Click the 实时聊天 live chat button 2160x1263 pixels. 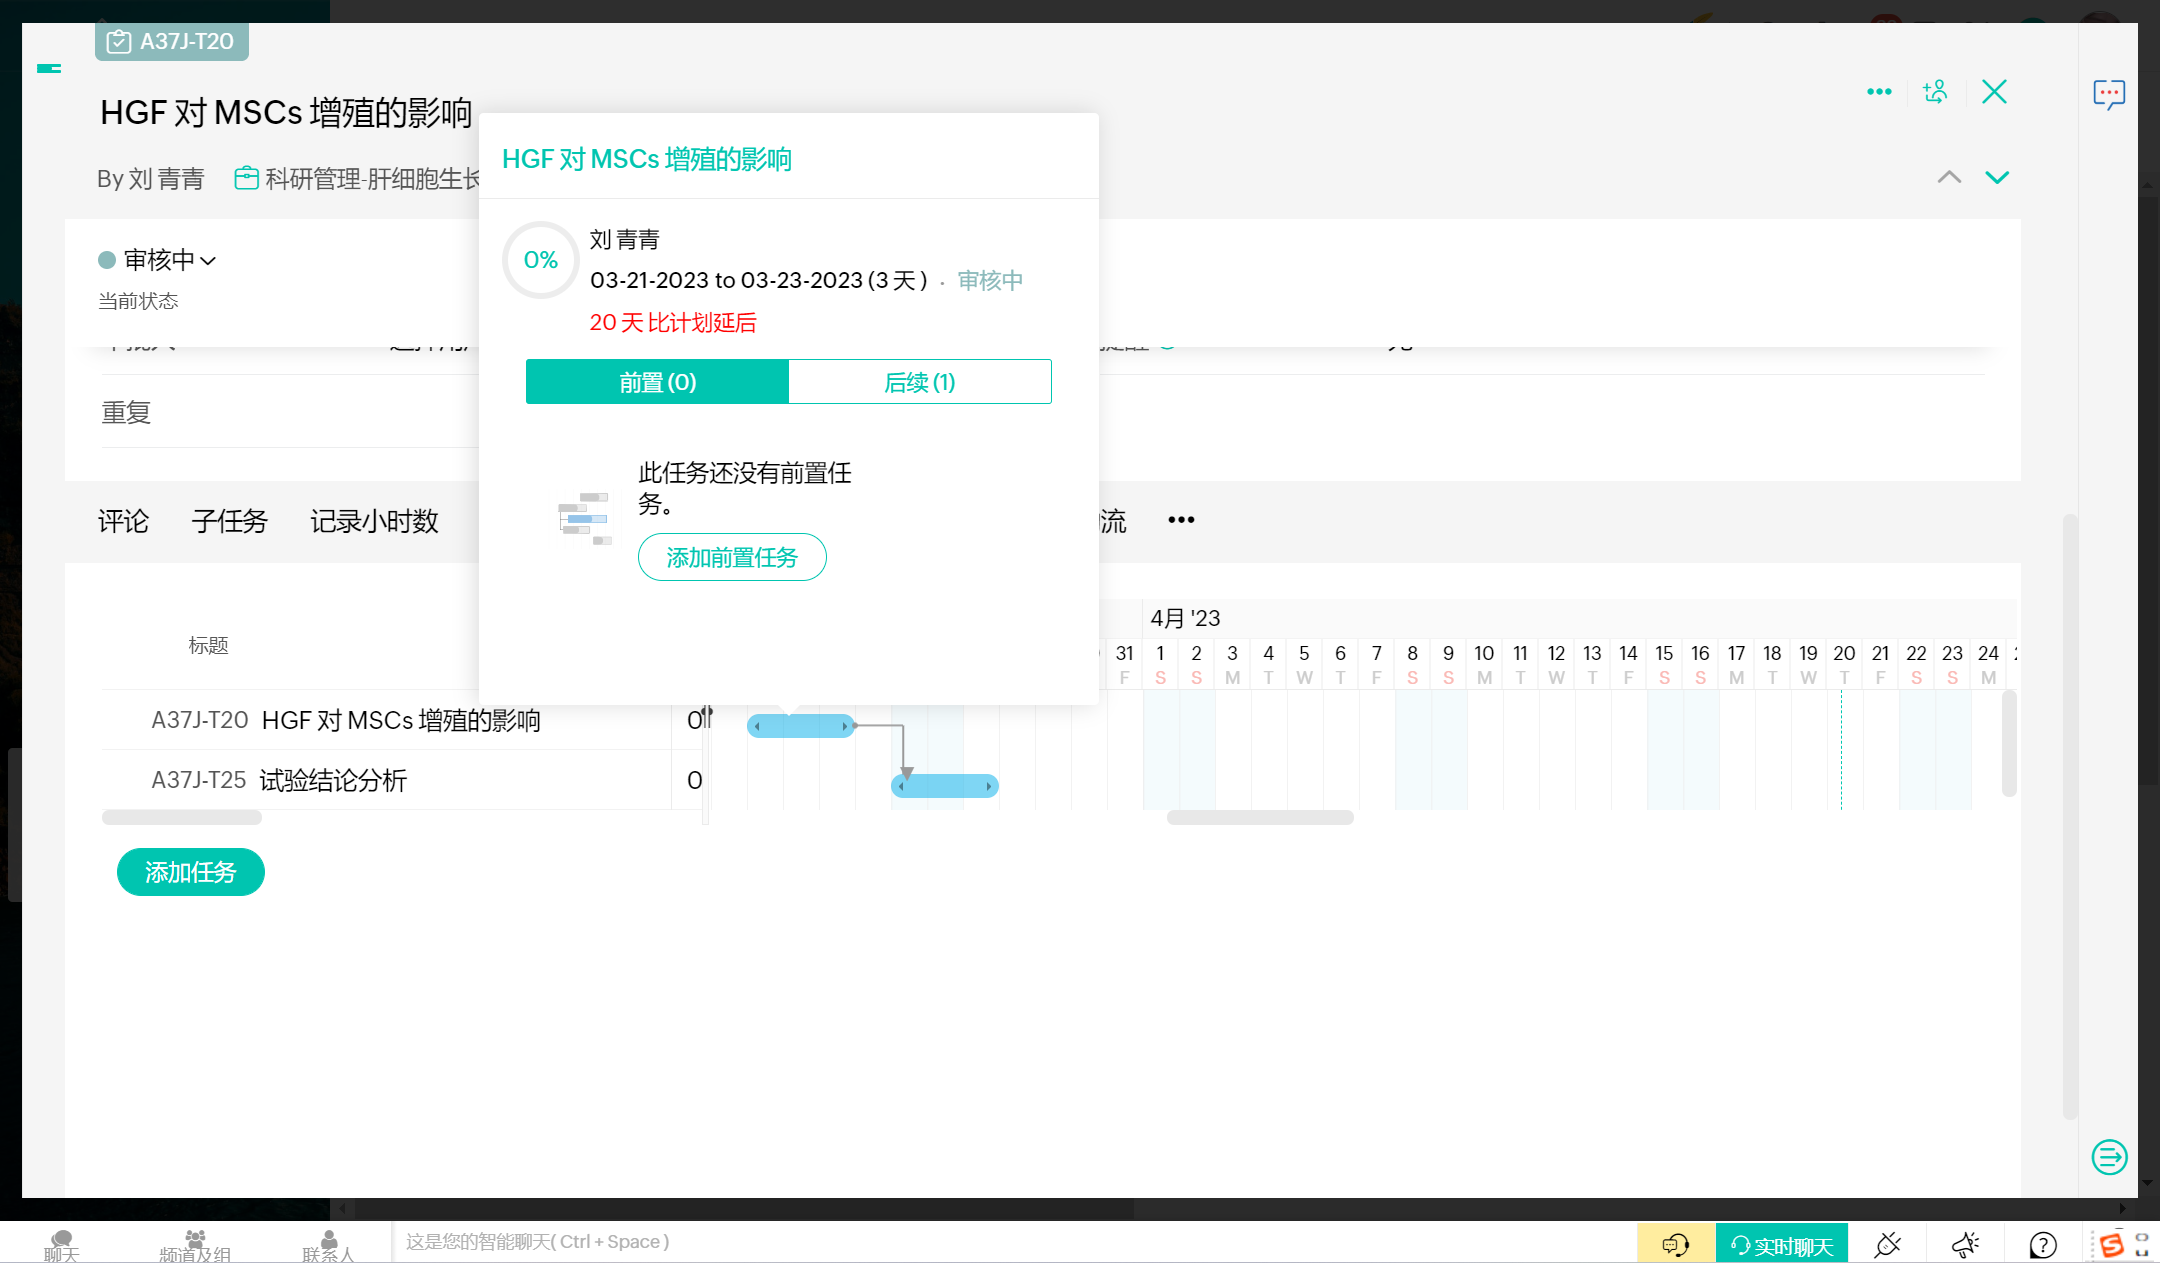point(1781,1245)
